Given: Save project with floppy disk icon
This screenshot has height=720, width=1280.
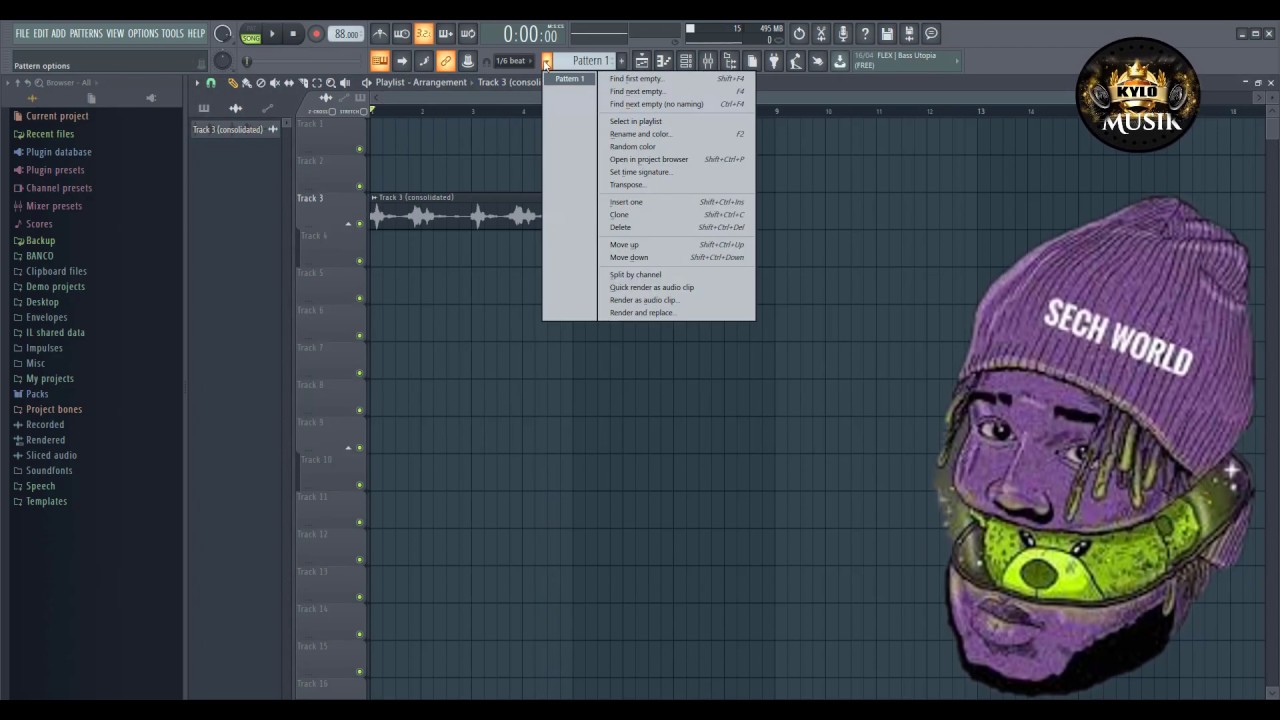Looking at the screenshot, I should click(887, 34).
